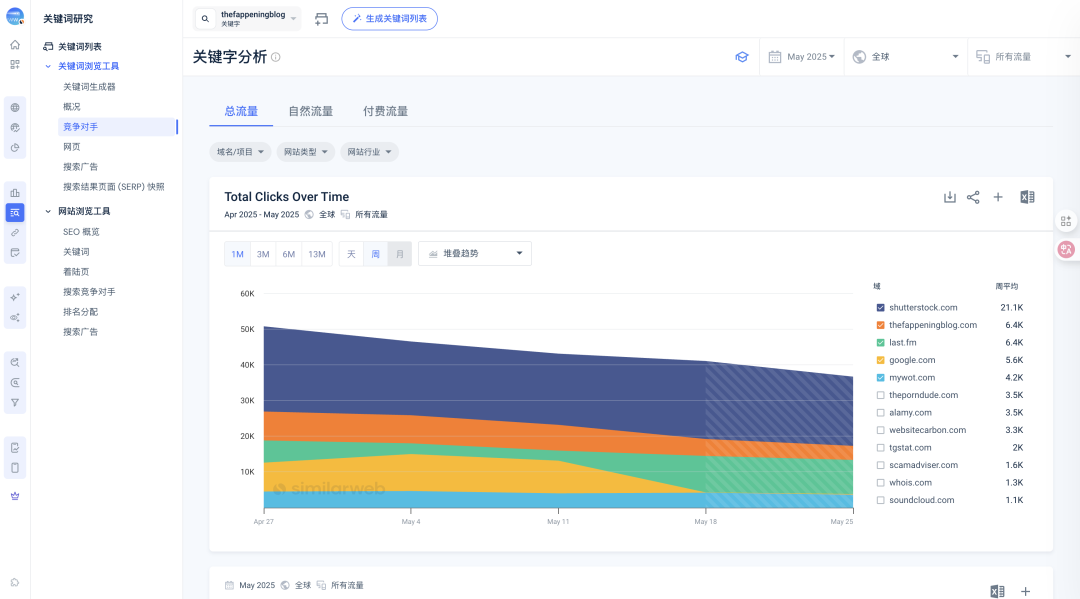Viewport: 1080px width, 599px height.
Task: Open the home icon in left sidebar
Action: click(14, 45)
